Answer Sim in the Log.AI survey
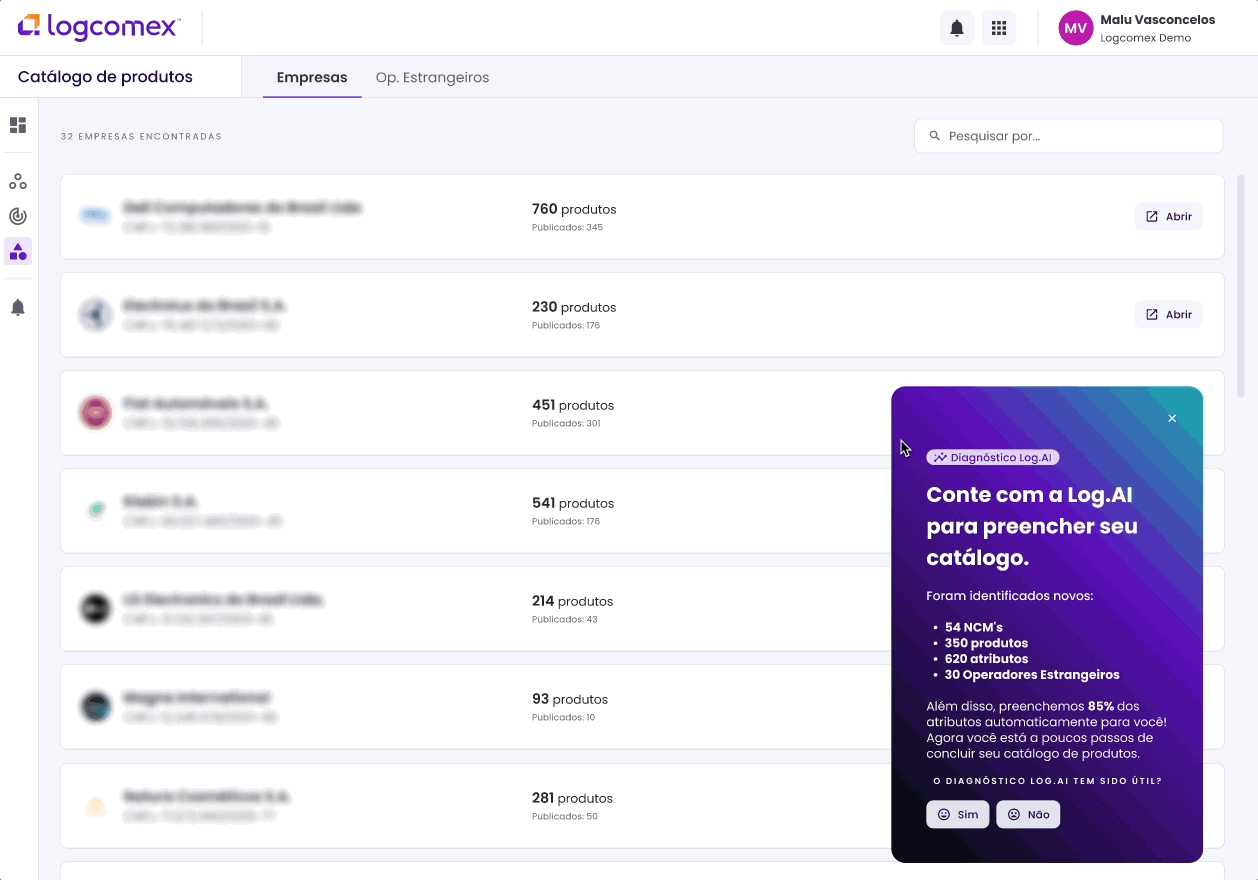Image resolution: width=1258 pixels, height=880 pixels. [x=958, y=814]
